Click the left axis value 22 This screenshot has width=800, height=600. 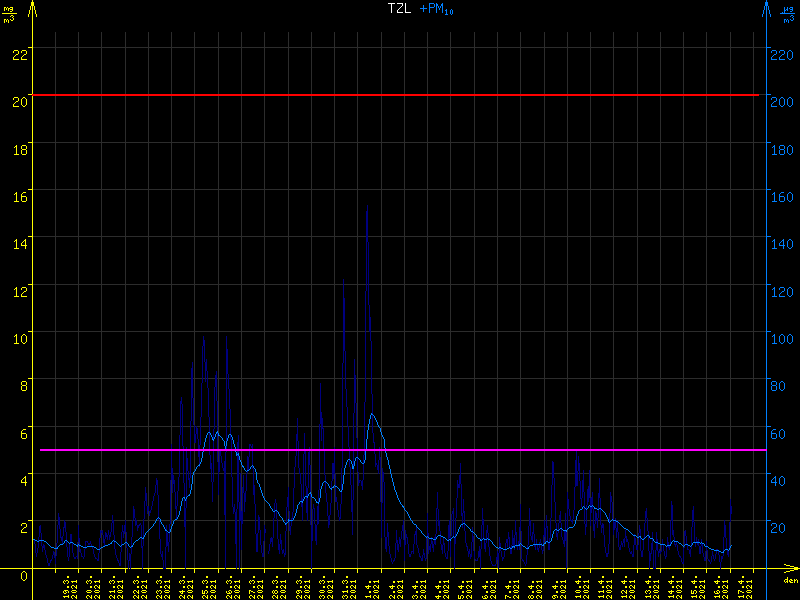17,53
